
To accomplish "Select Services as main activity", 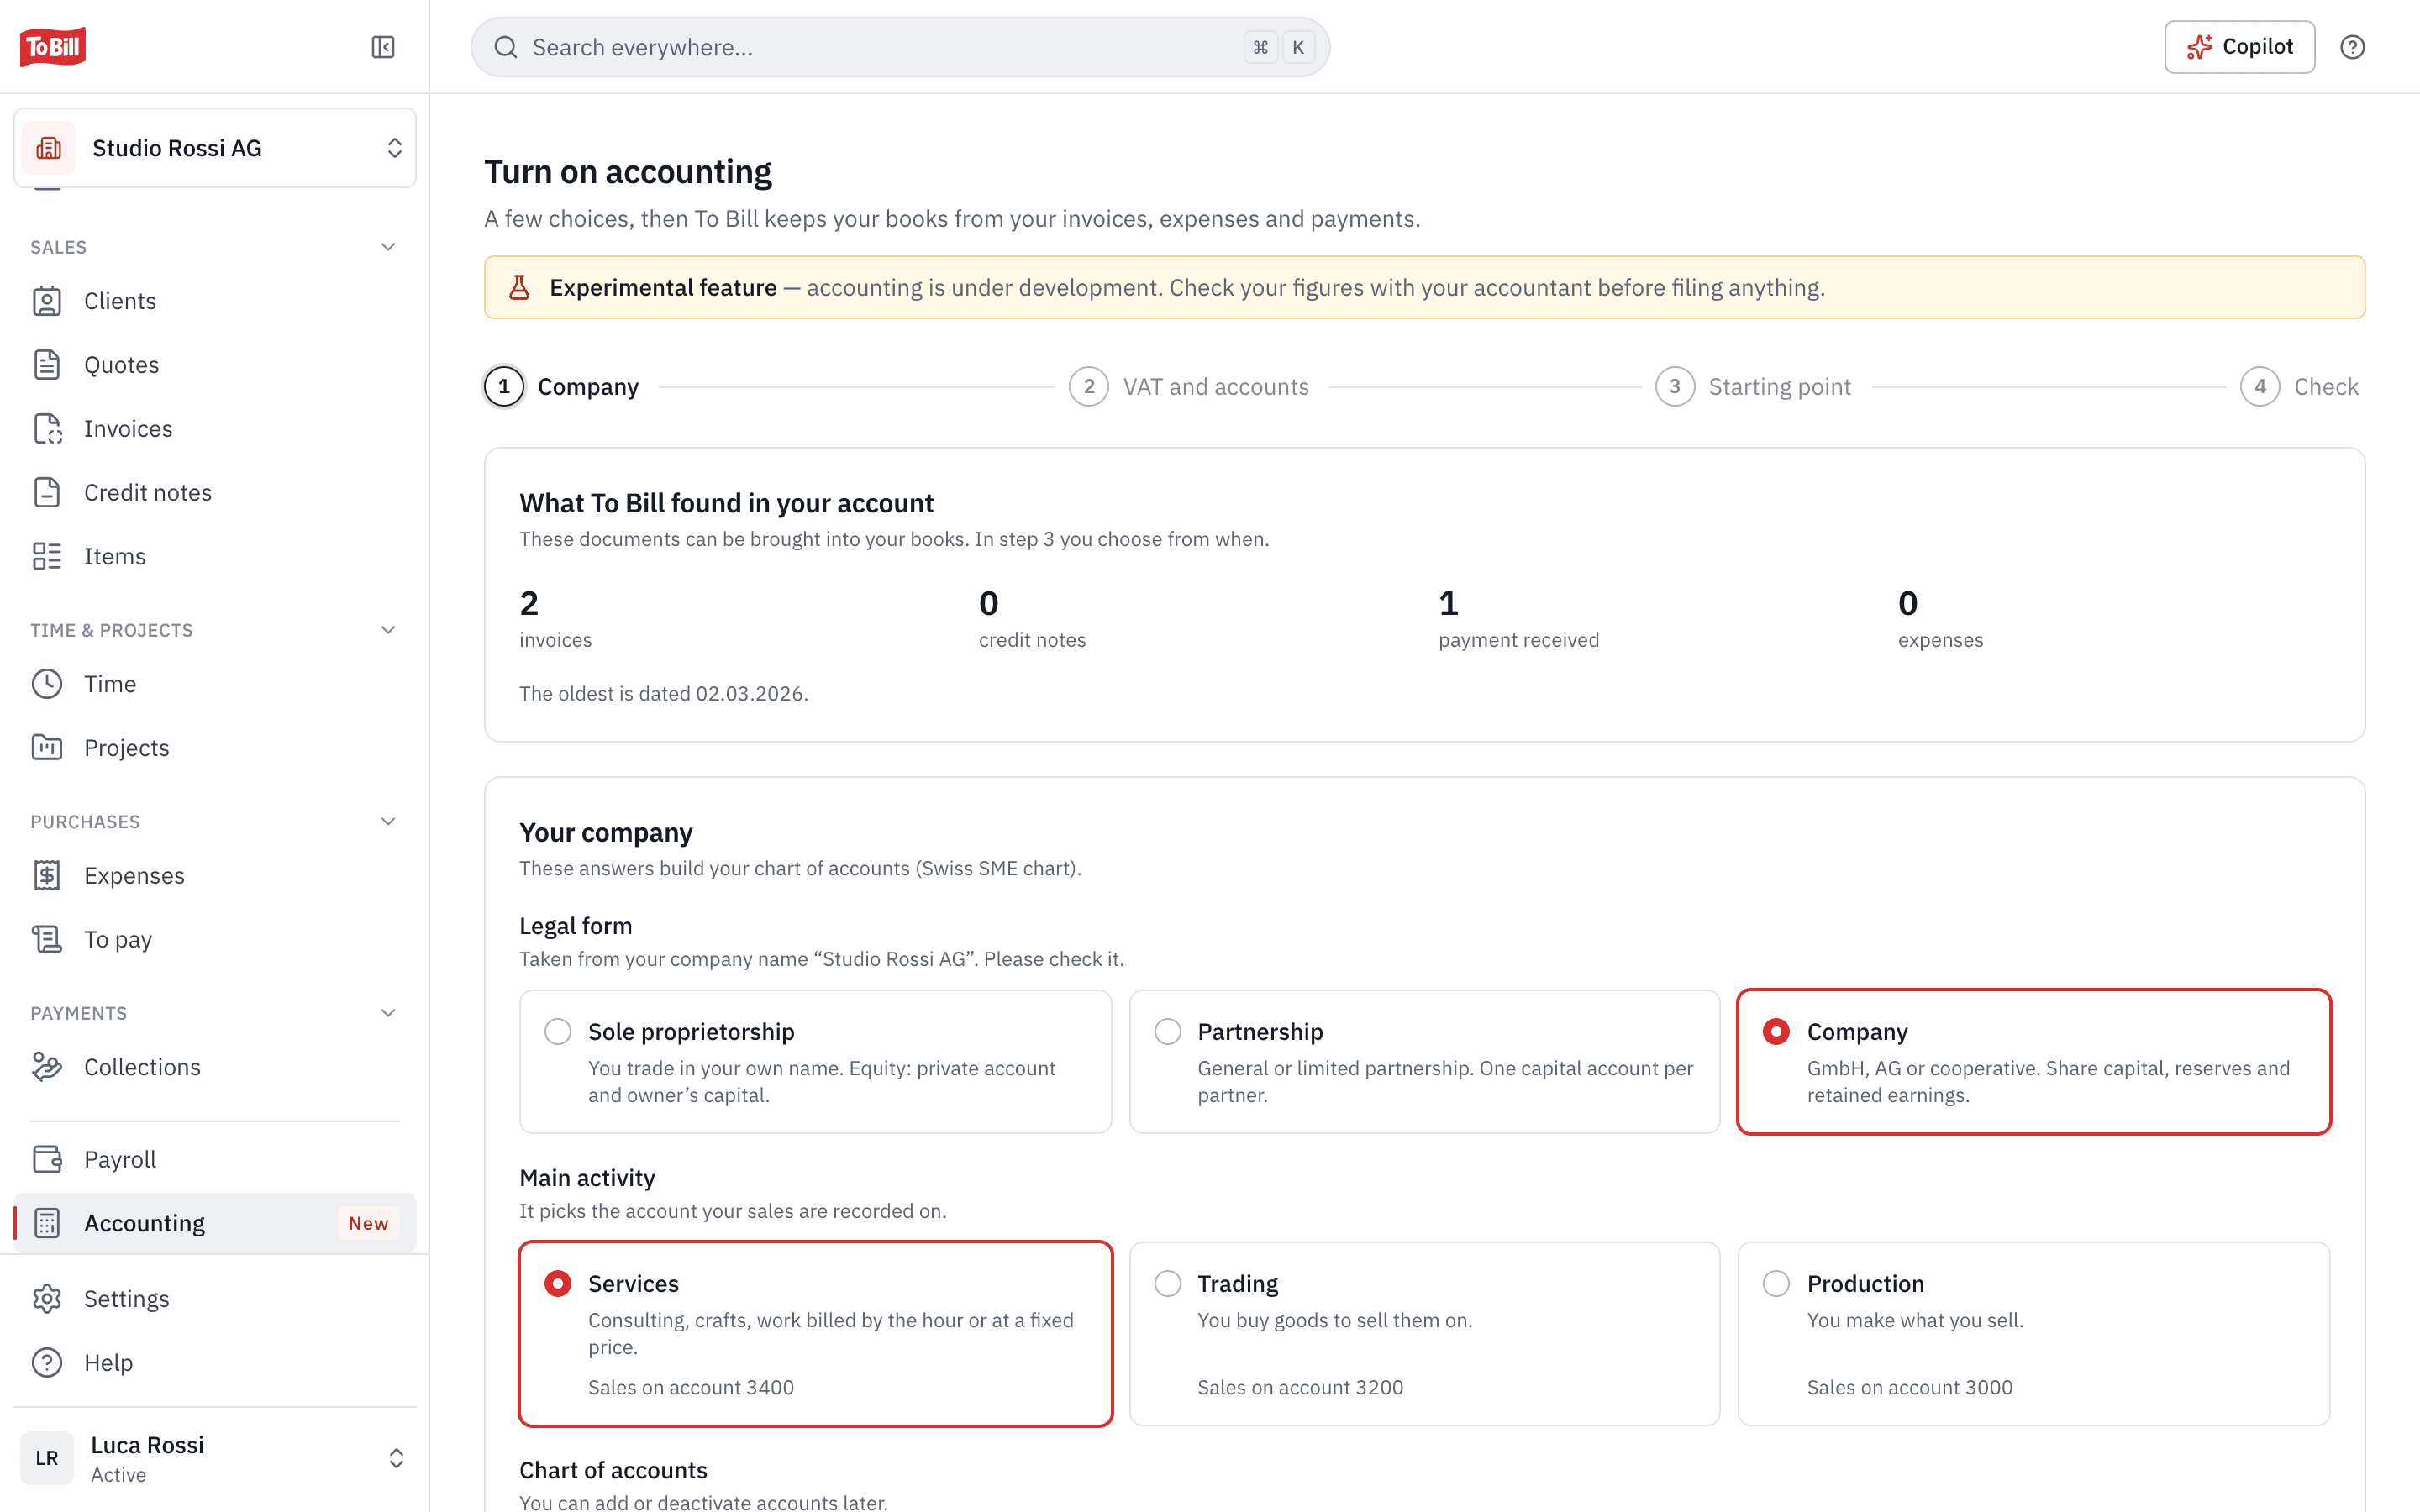I will click(x=815, y=1334).
